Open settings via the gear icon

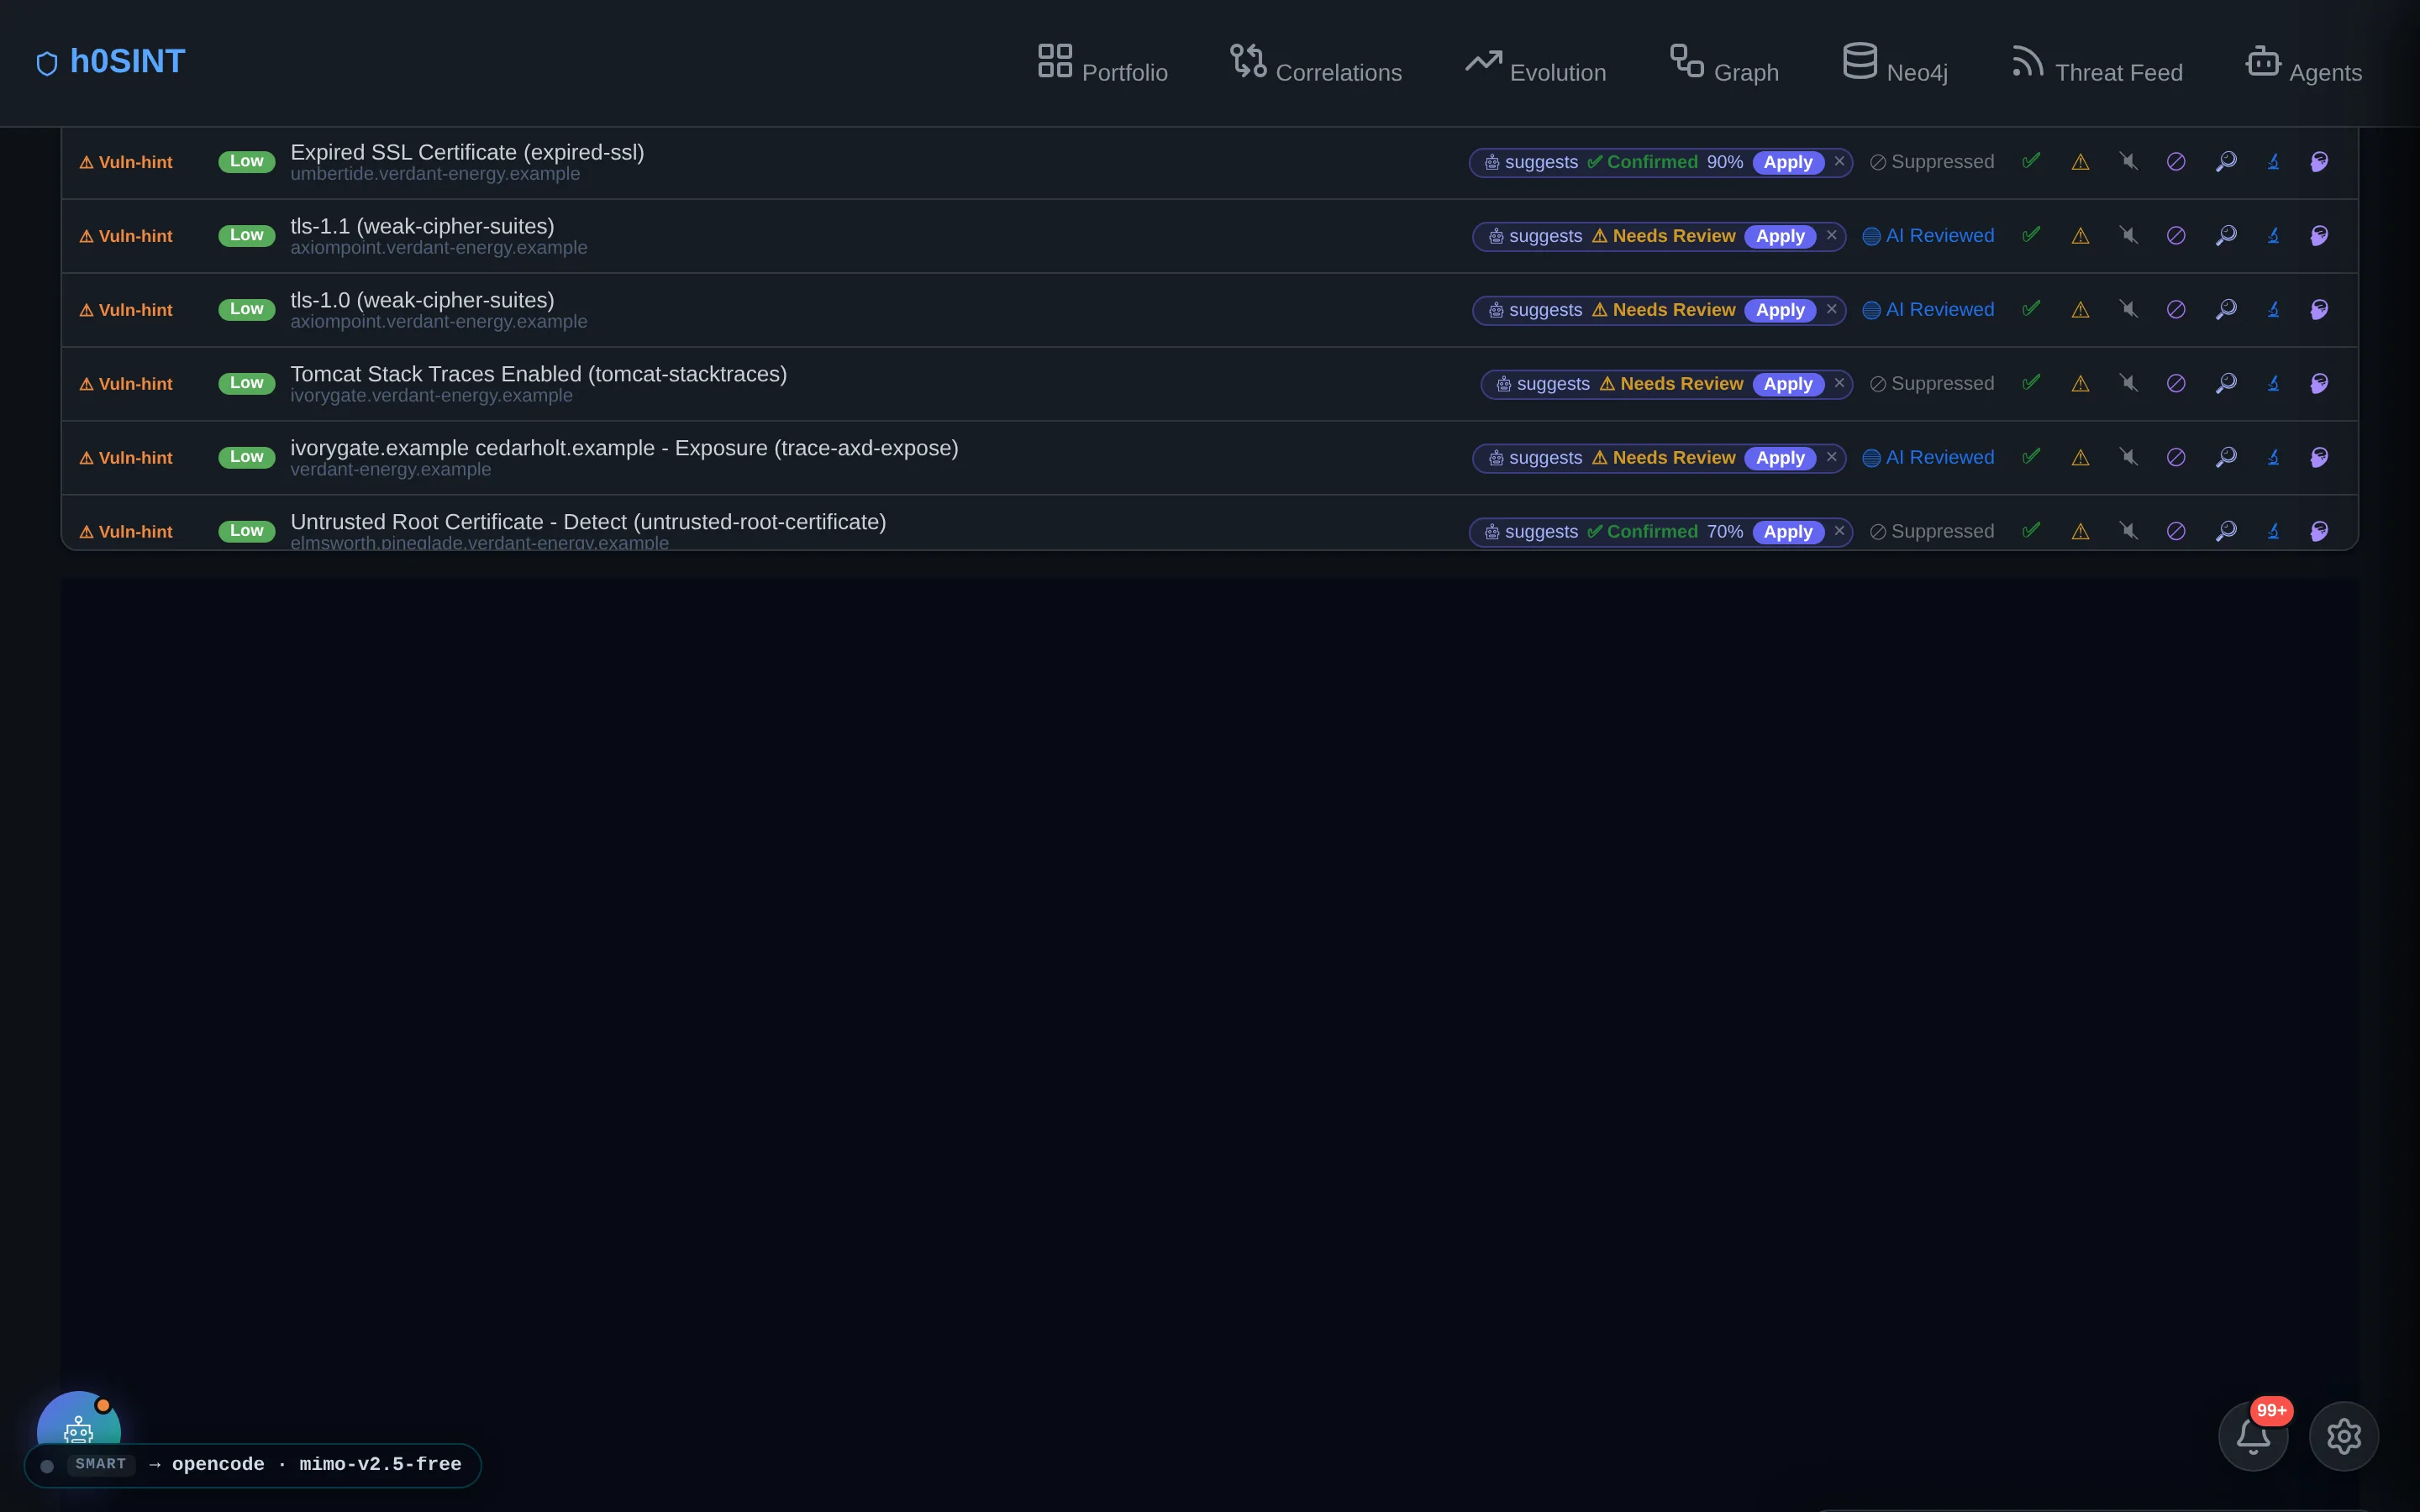2343,1436
